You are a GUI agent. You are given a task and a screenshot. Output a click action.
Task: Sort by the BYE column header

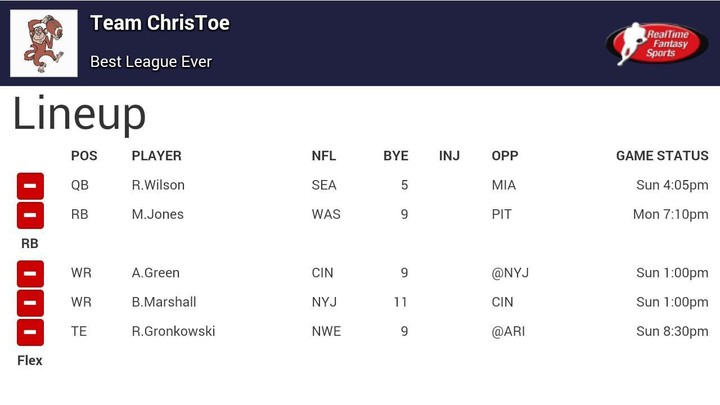tap(395, 156)
